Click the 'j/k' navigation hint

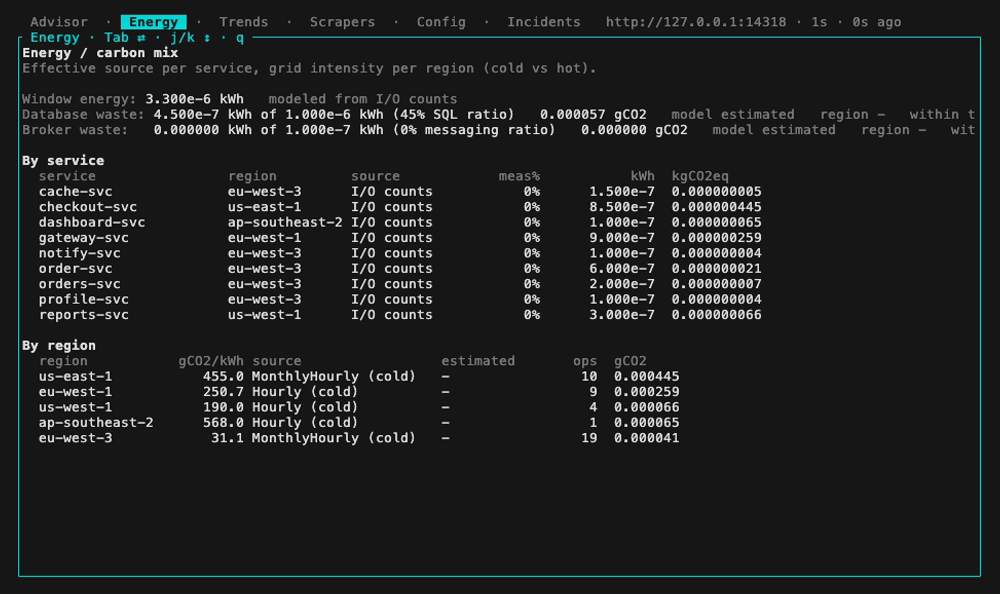[x=182, y=38]
